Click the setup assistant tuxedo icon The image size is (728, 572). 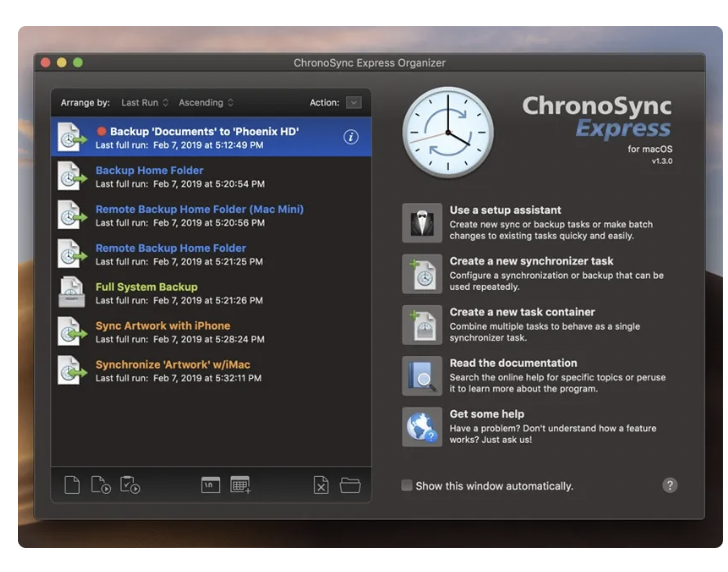click(422, 223)
